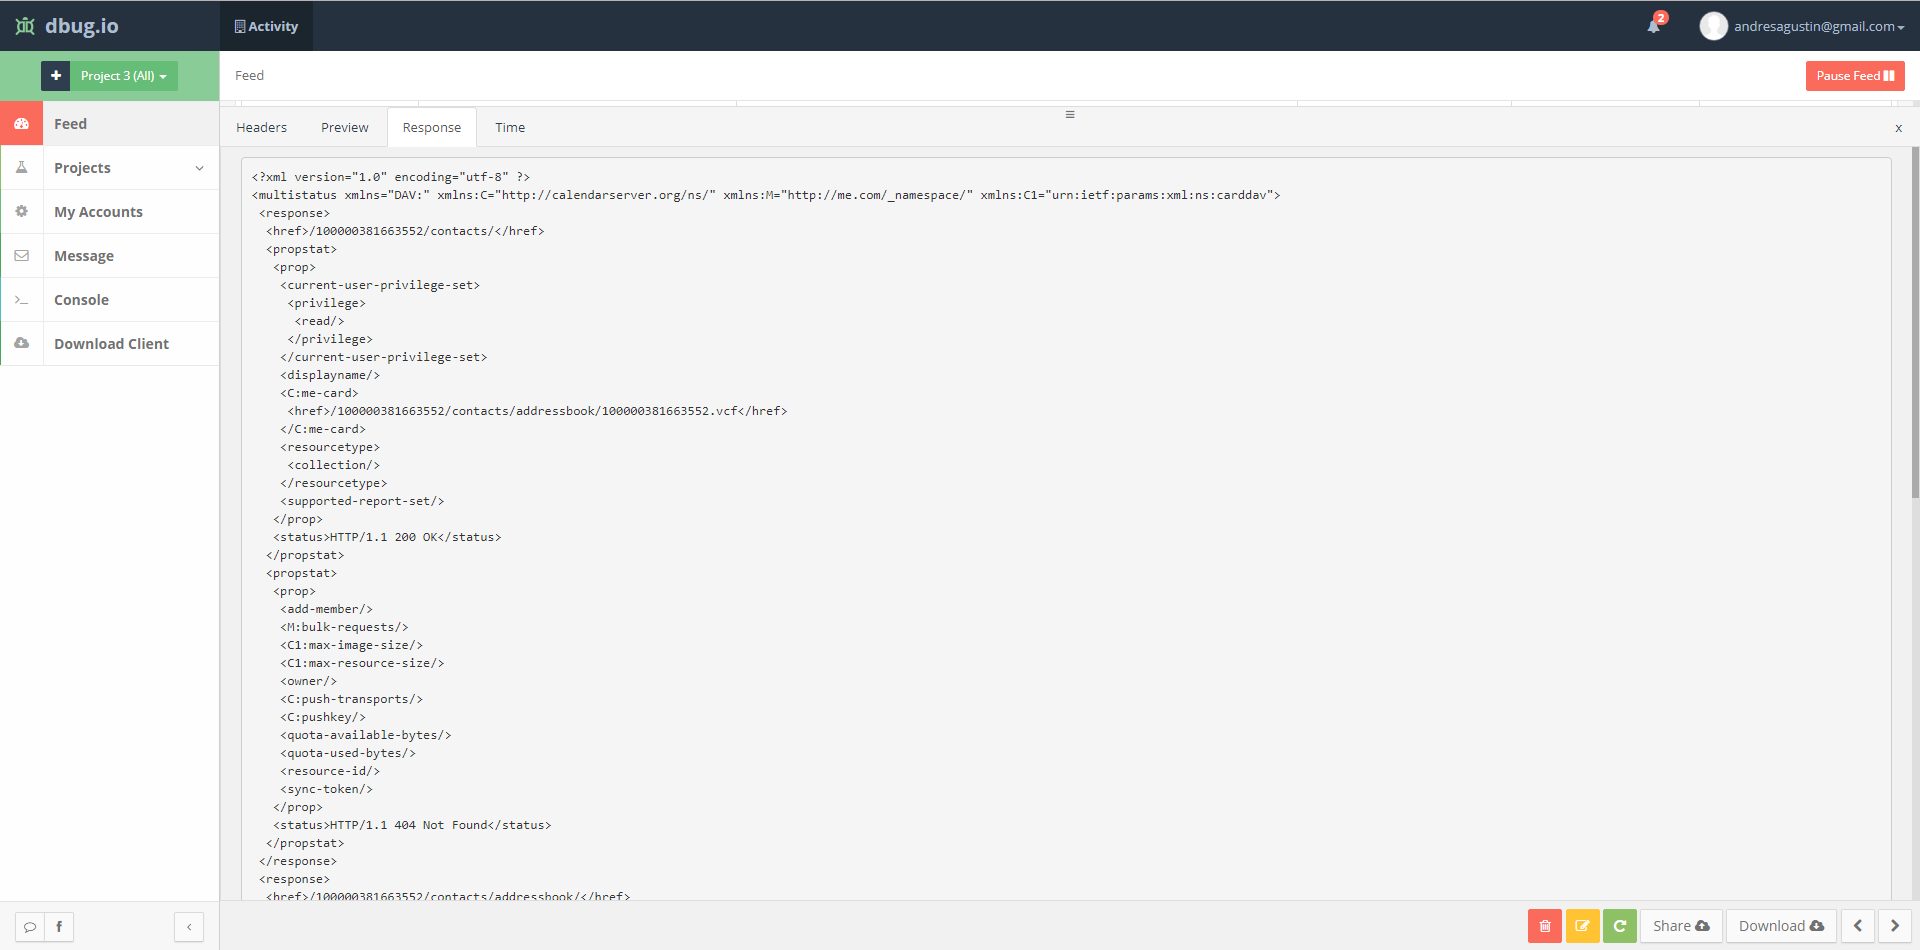The width and height of the screenshot is (1920, 950).
Task: Delete the entry with trash button
Action: tap(1545, 926)
